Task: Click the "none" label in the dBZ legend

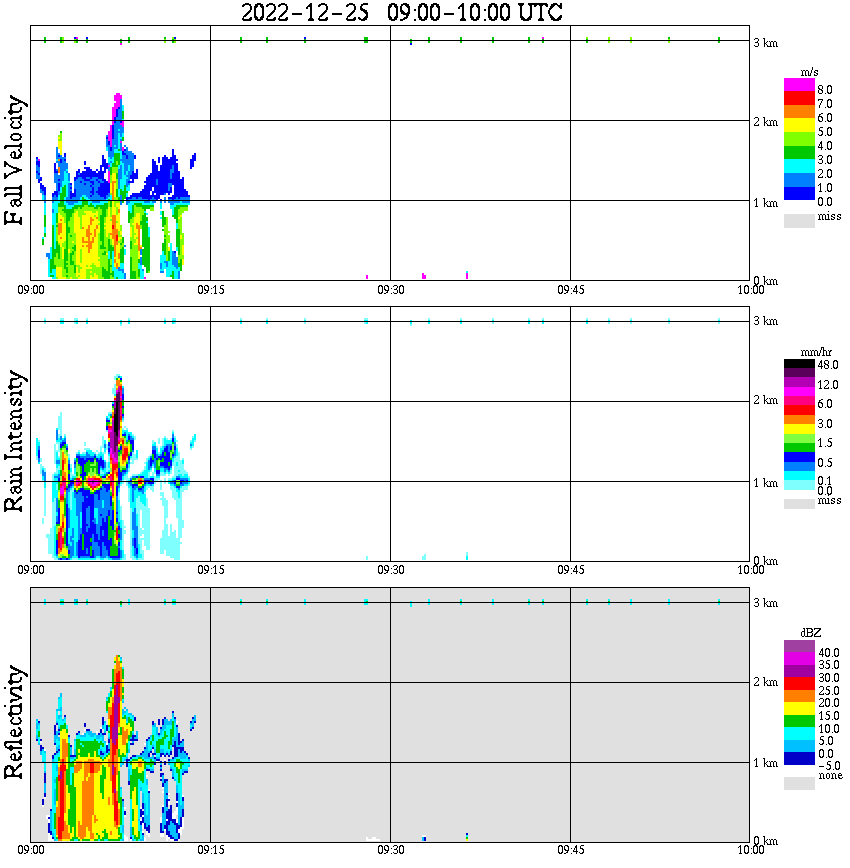Action: (830, 776)
